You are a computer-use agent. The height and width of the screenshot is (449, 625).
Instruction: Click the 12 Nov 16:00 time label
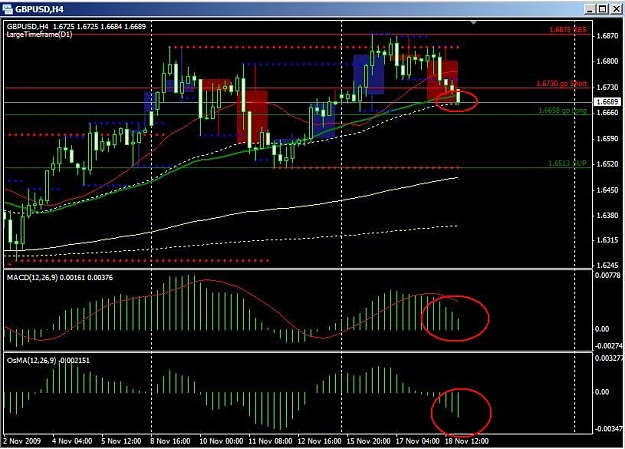pyautogui.click(x=319, y=441)
